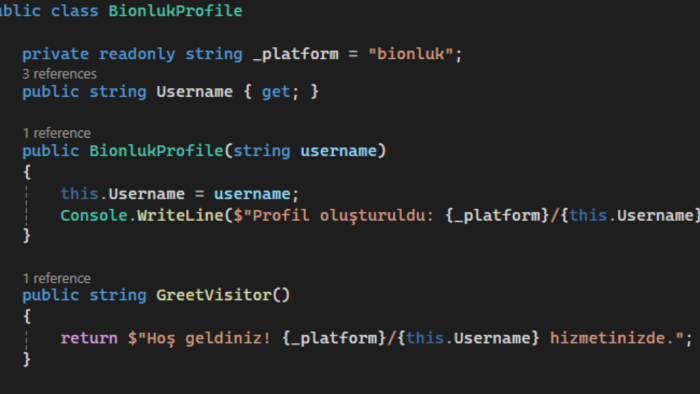Click the get accessor keyword
Image resolution: width=700 pixels, height=394 pixels.
tap(276, 92)
